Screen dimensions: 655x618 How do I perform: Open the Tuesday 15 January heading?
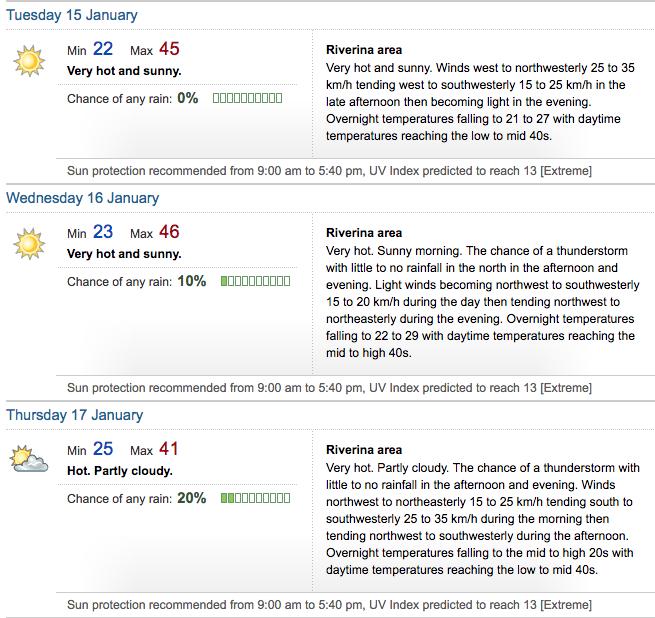pyautogui.click(x=72, y=15)
